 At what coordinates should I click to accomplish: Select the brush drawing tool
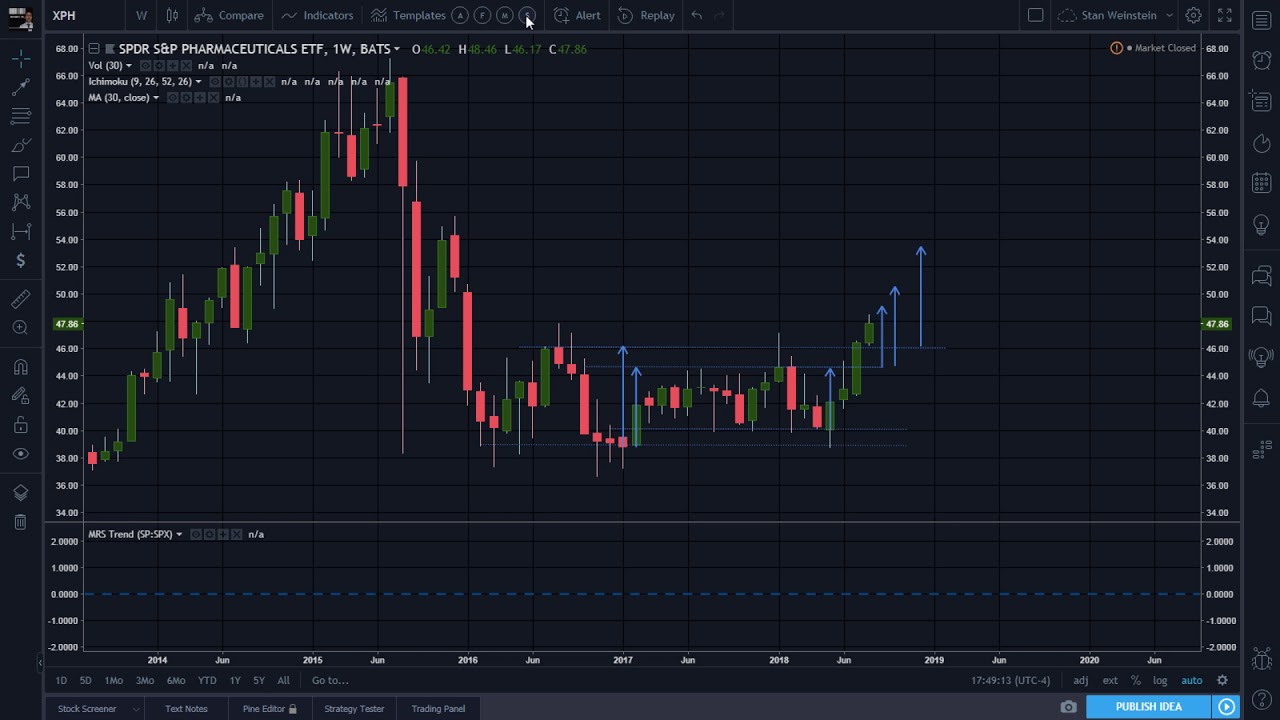tap(20, 146)
